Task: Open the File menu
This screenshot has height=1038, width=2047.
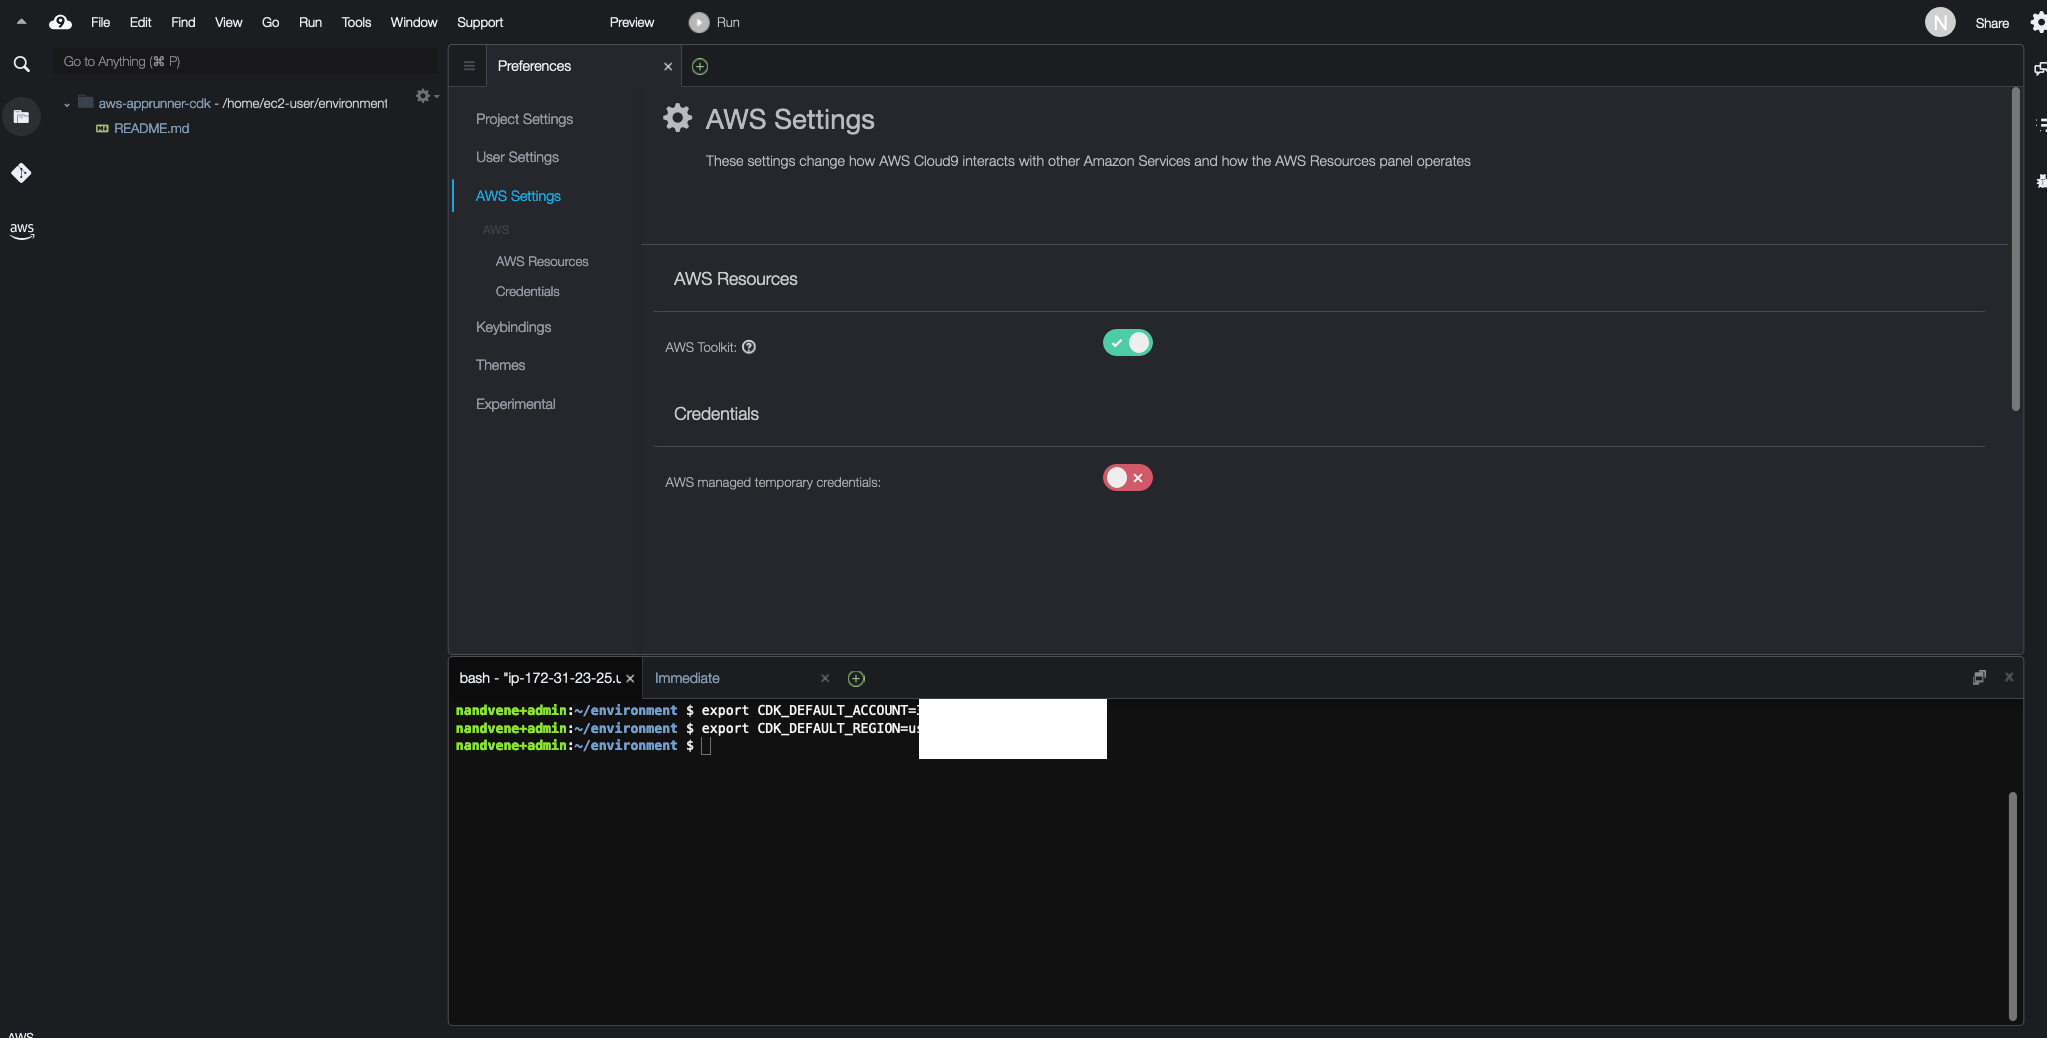Action: (x=100, y=22)
